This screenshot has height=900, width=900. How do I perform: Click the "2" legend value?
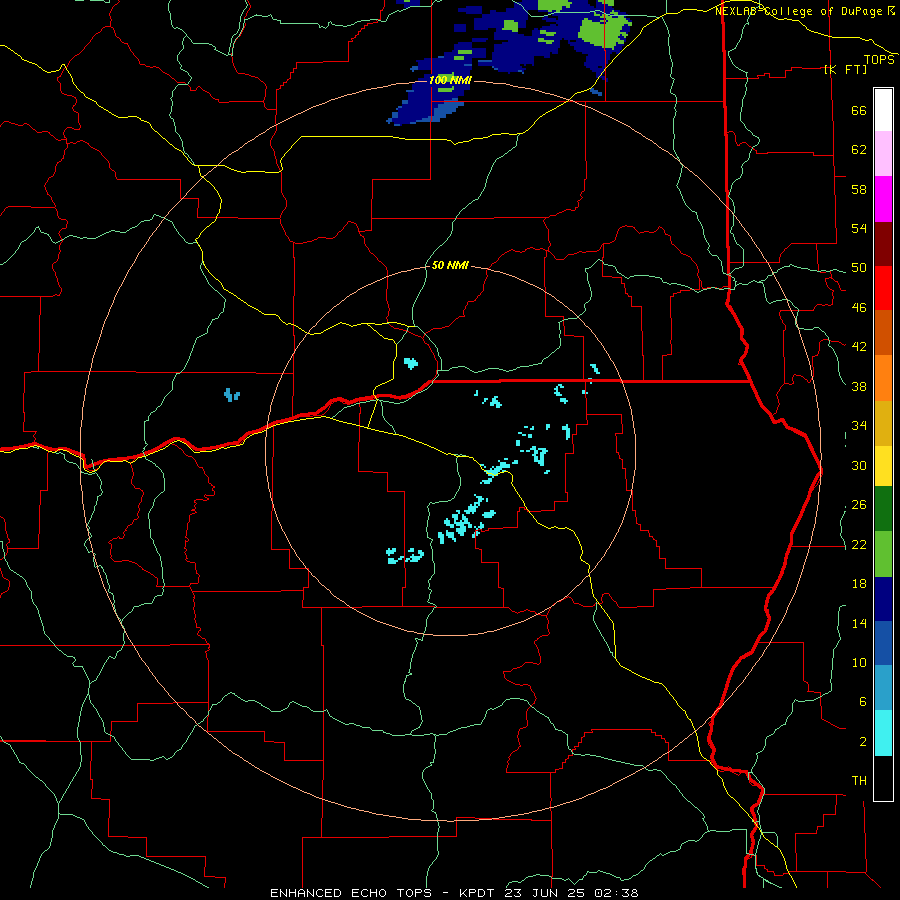(863, 742)
